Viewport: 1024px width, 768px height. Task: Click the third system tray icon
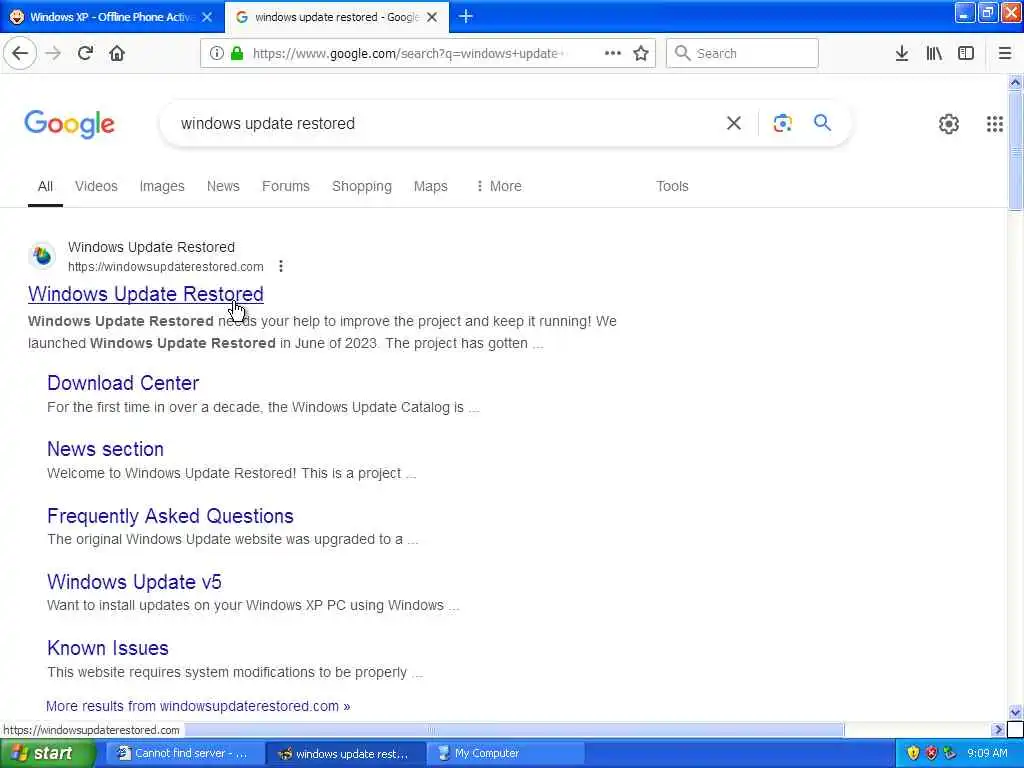click(950, 754)
